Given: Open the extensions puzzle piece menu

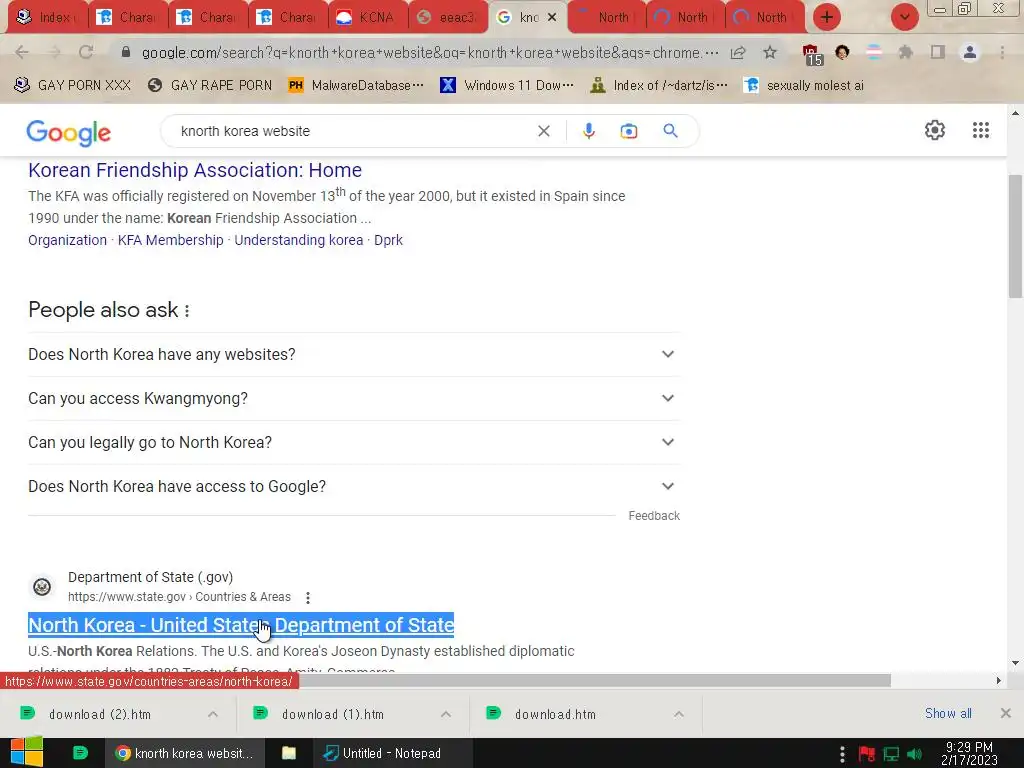Looking at the screenshot, I should click(x=905, y=52).
